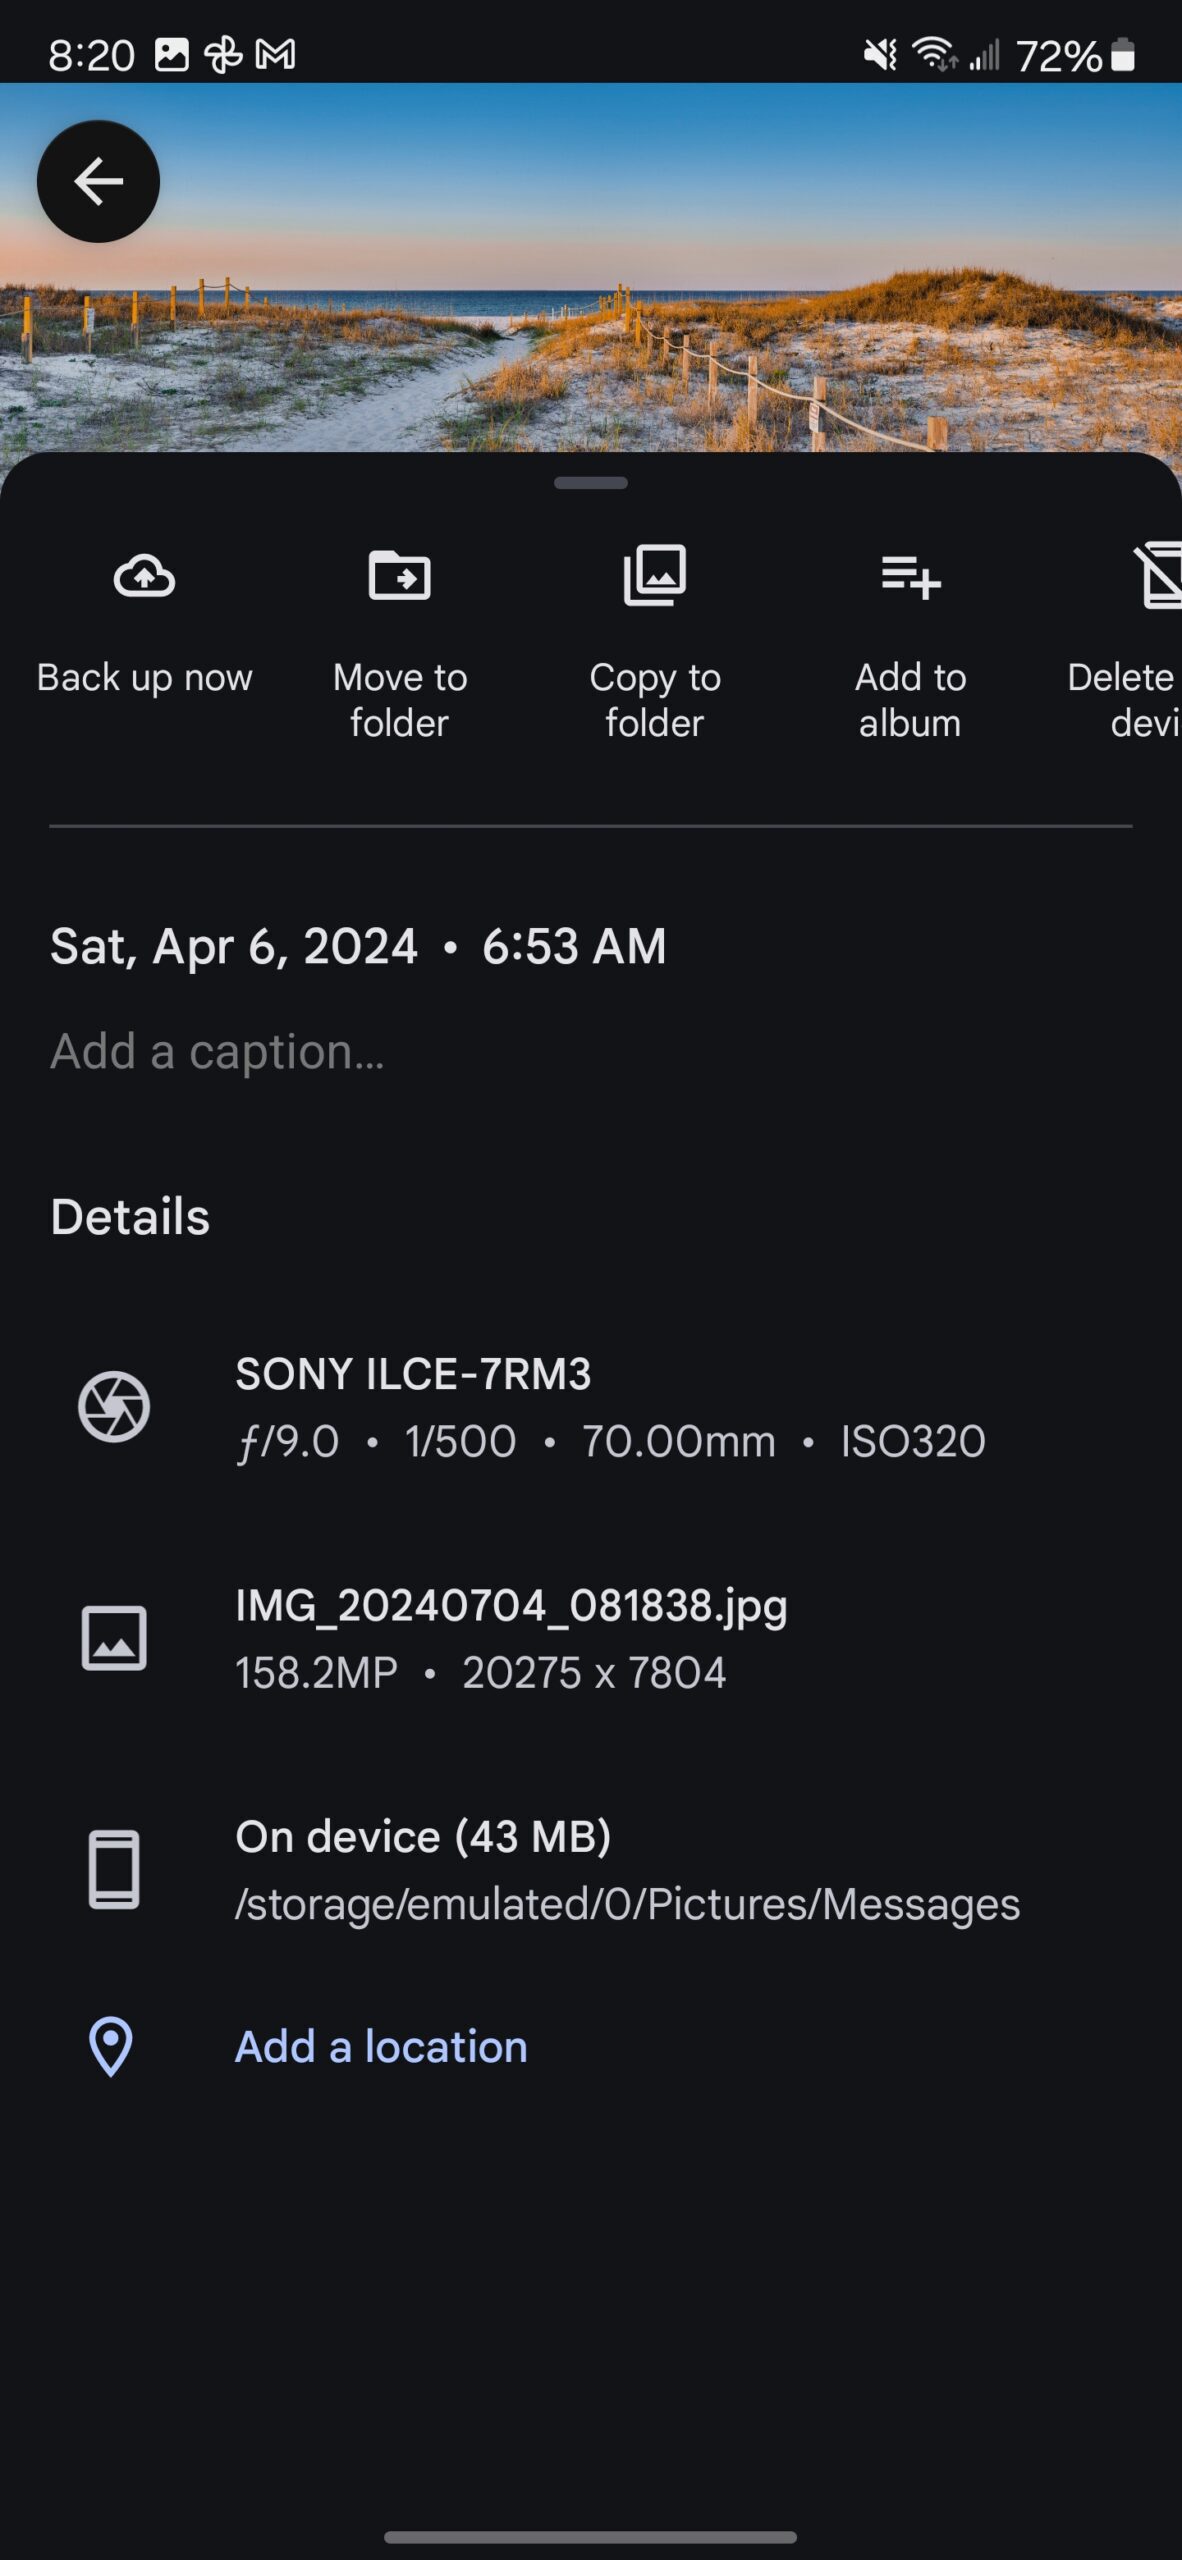The image size is (1182, 2560).
Task: Tap the location pin icon
Action: pos(111,2046)
